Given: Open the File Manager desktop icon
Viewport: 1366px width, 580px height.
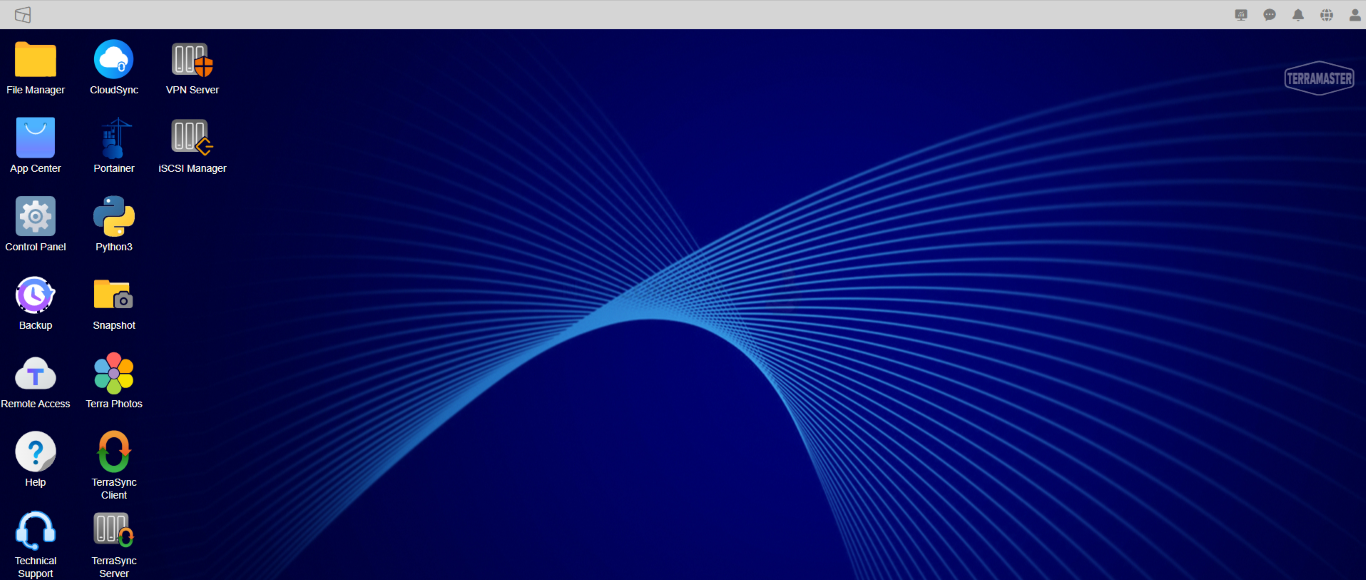Looking at the screenshot, I should pos(35,60).
